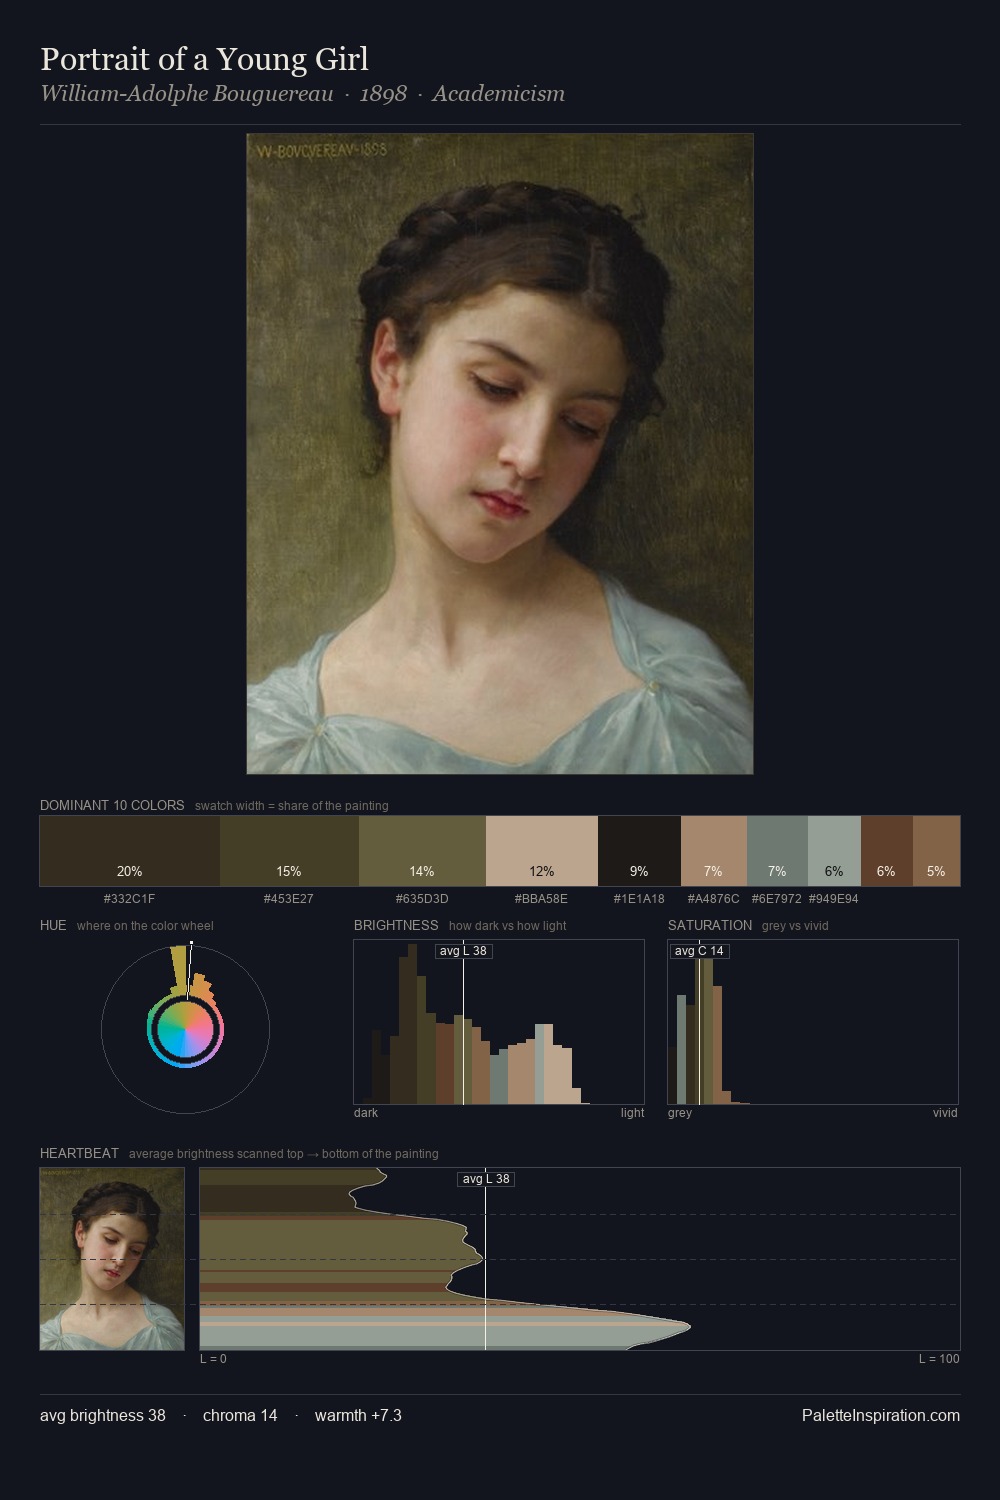Pick the 7% grey-green swatch #6E7972
This screenshot has height=1500, width=1000.
777,851
